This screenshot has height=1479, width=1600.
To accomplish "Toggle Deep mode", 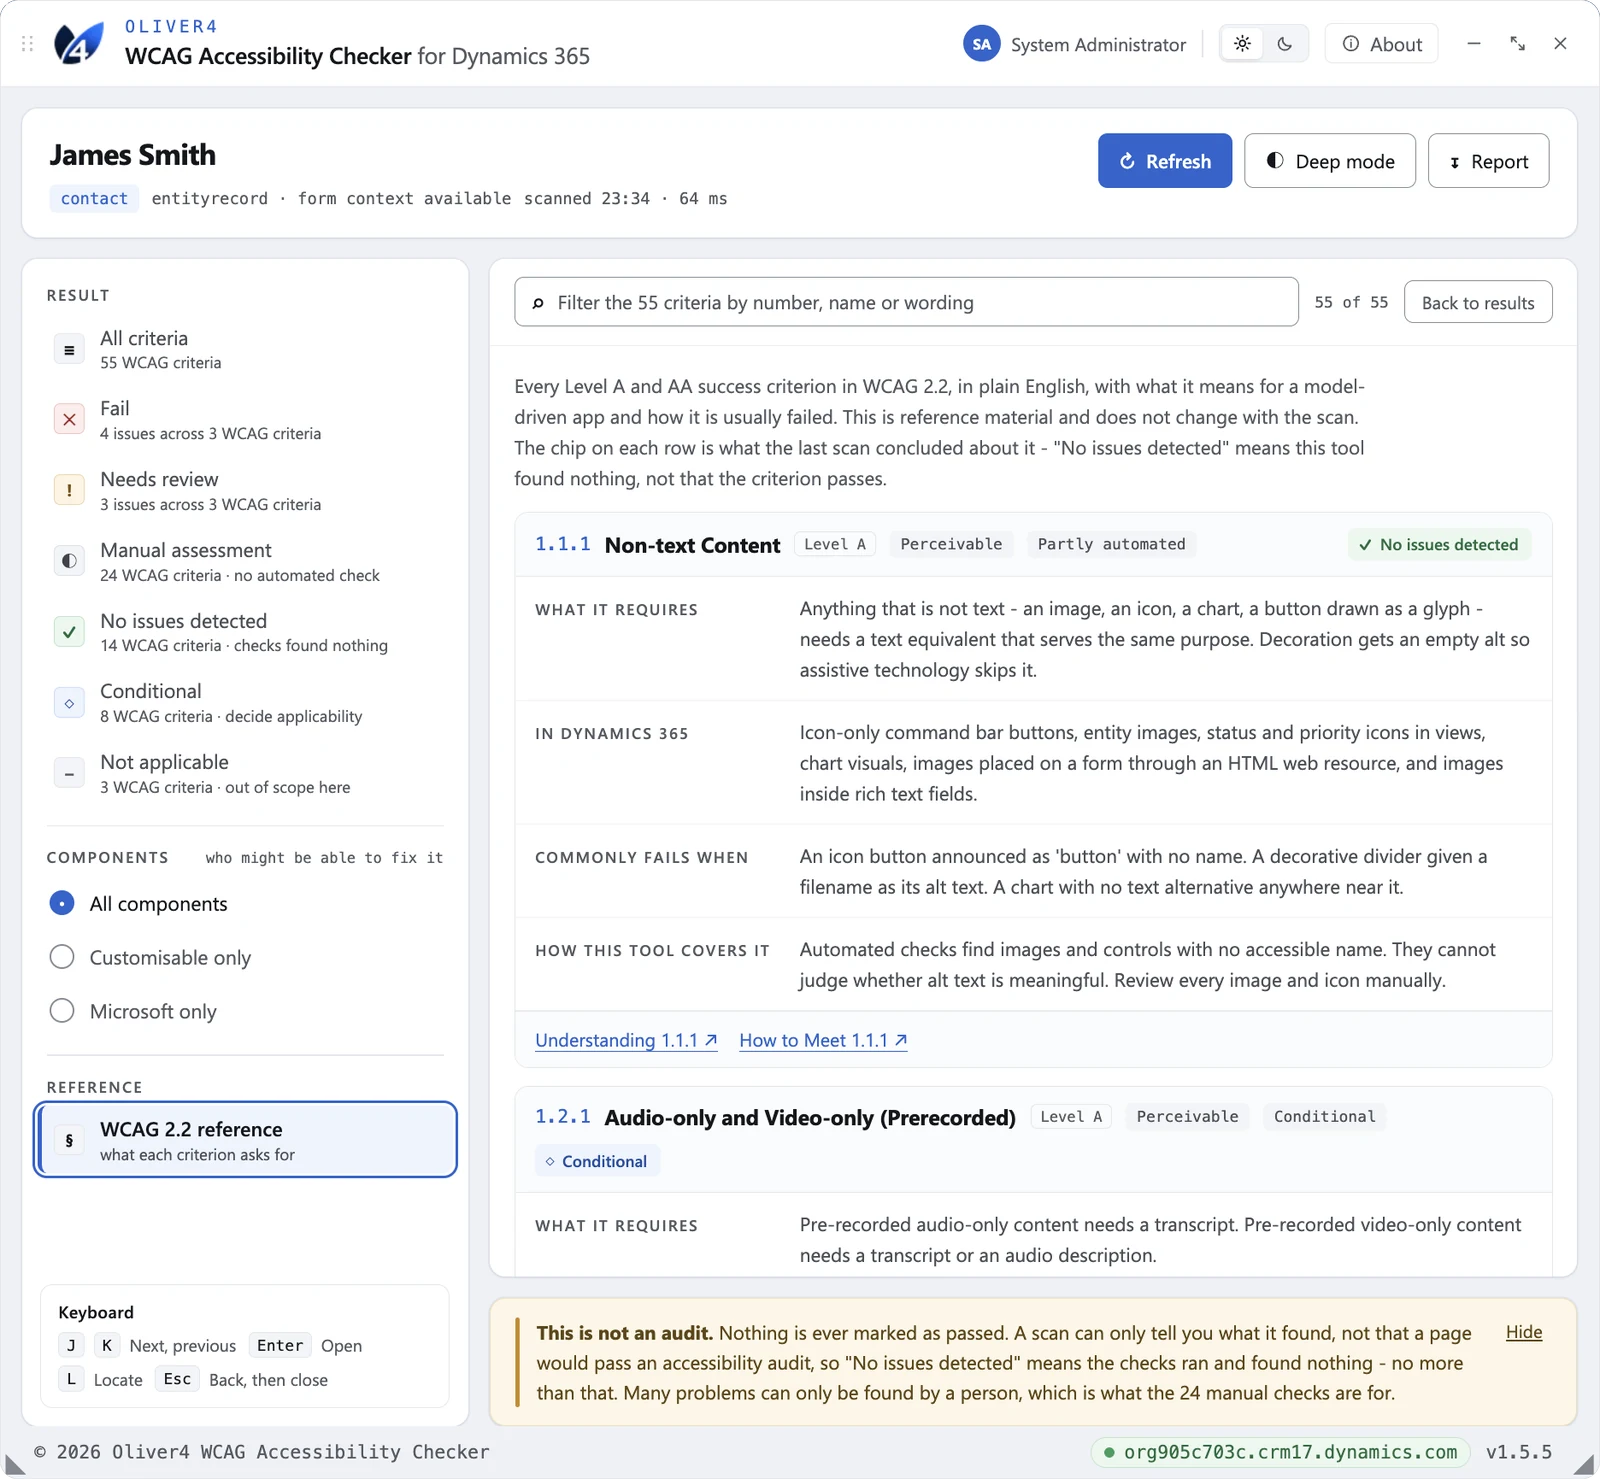I will 1330,161.
